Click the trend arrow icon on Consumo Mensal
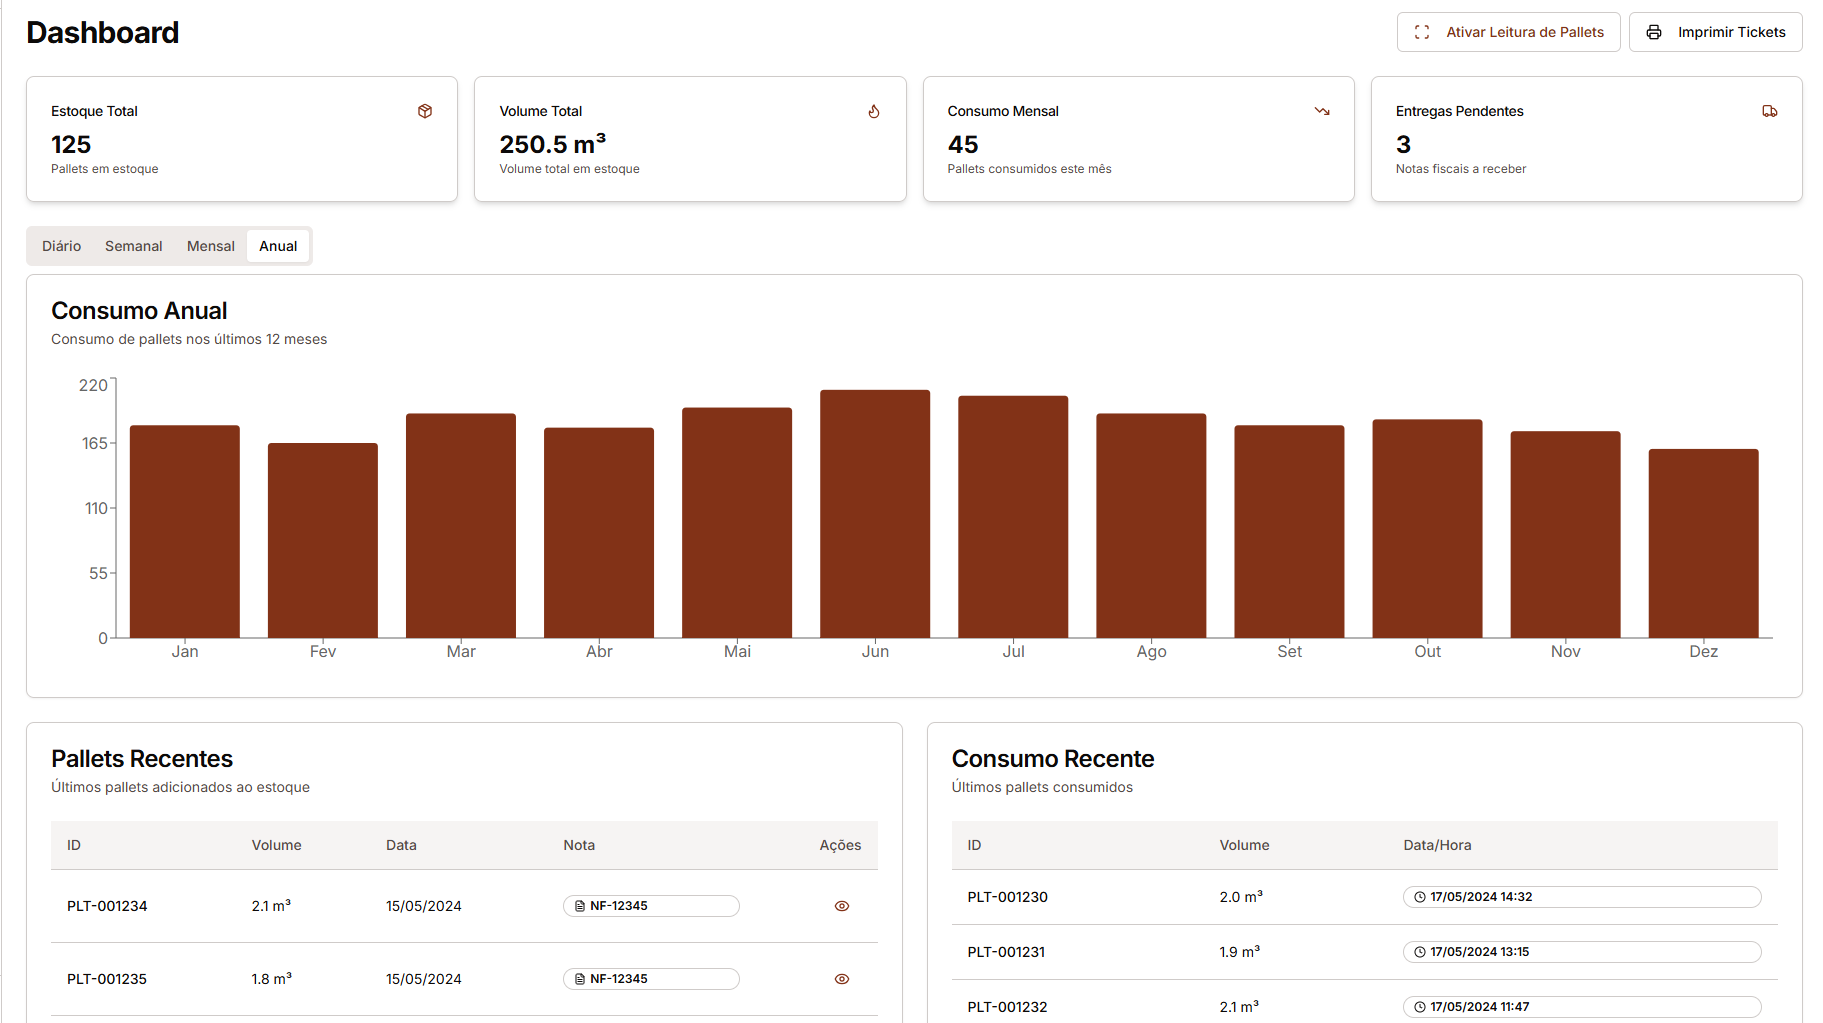 pyautogui.click(x=1322, y=111)
